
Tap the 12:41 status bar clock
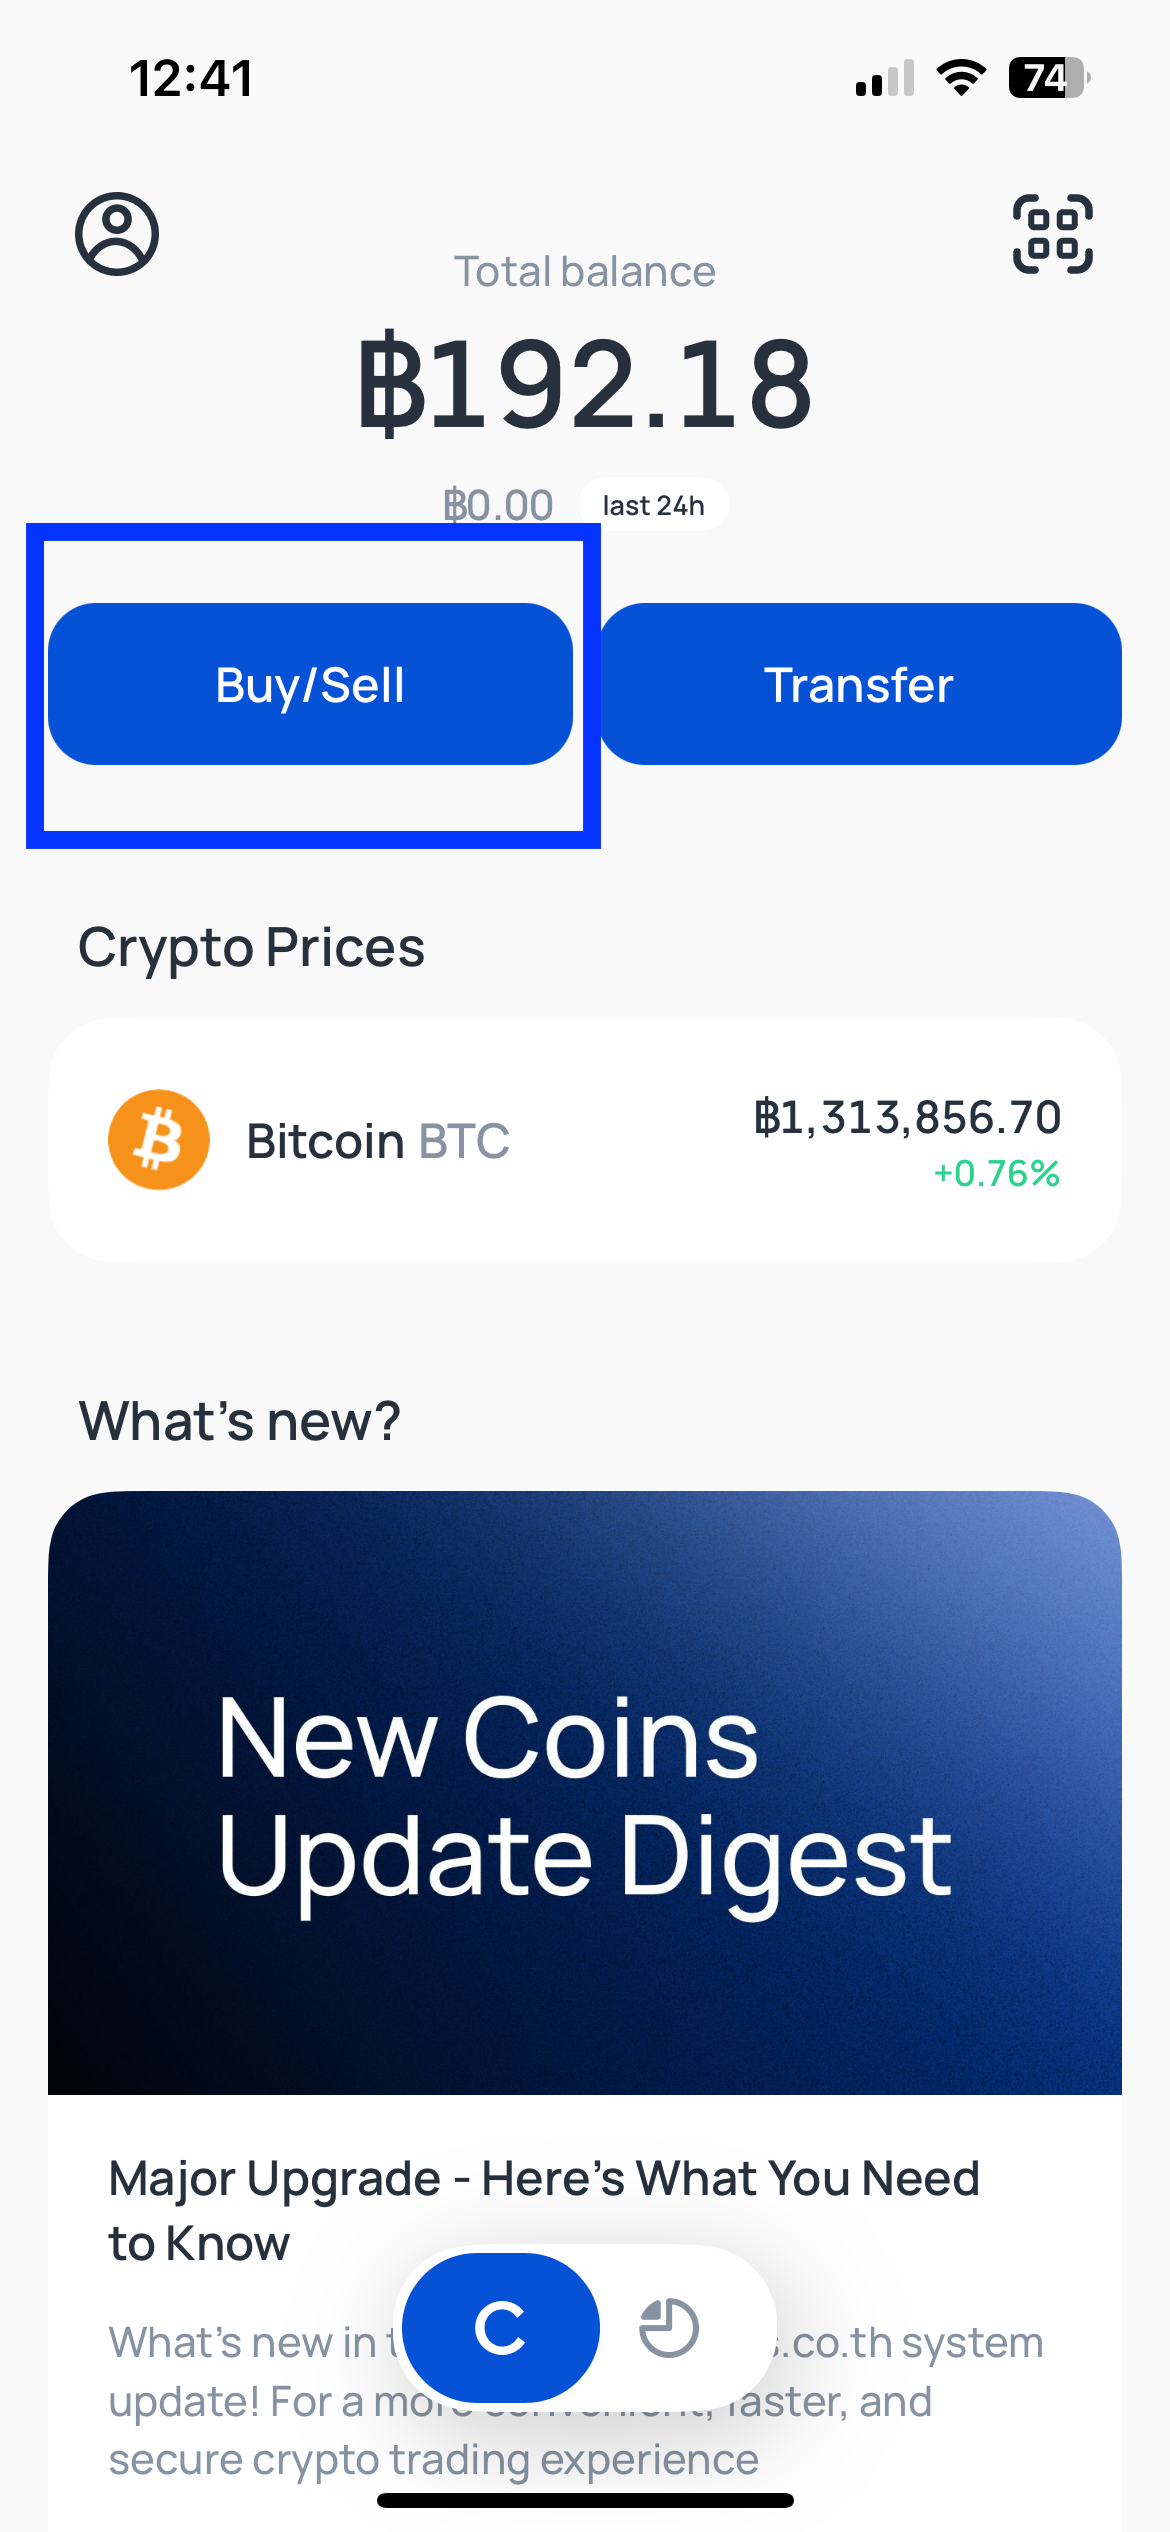tap(192, 78)
